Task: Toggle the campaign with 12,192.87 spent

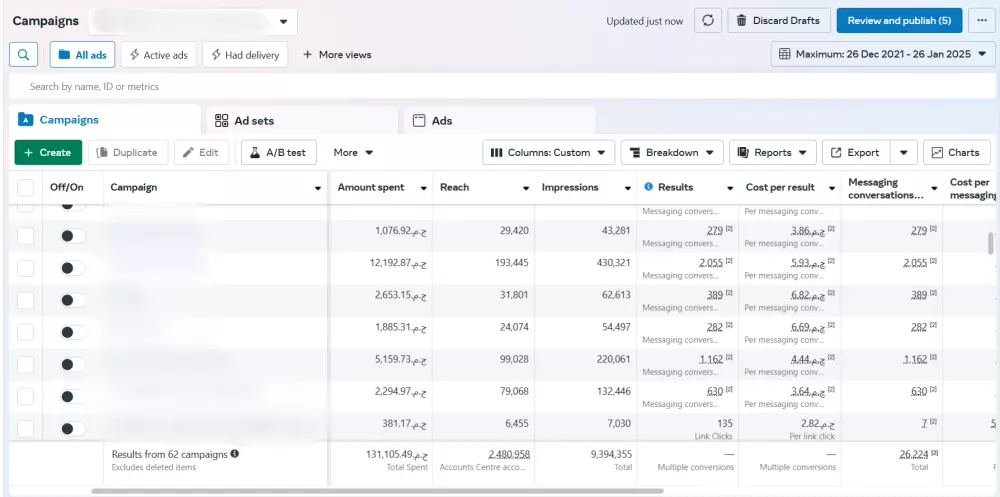Action: pos(72,268)
